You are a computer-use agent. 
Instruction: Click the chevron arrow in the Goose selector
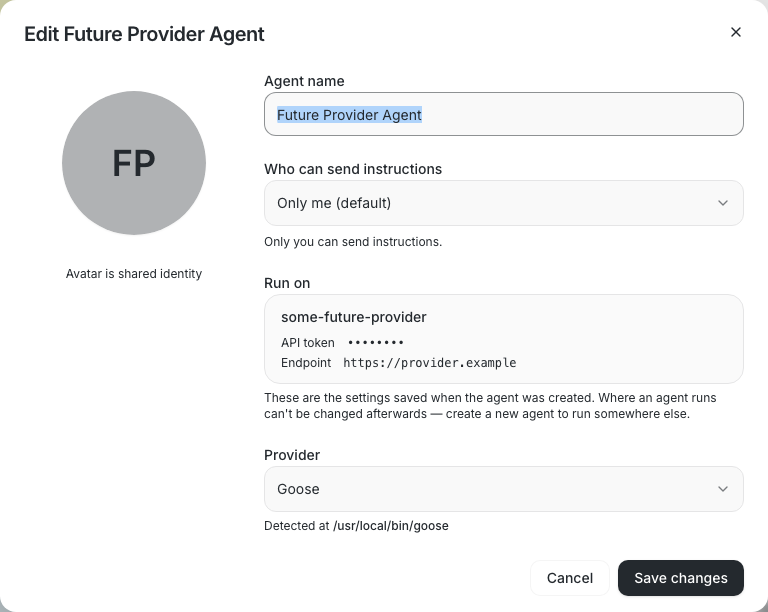[x=722, y=489]
